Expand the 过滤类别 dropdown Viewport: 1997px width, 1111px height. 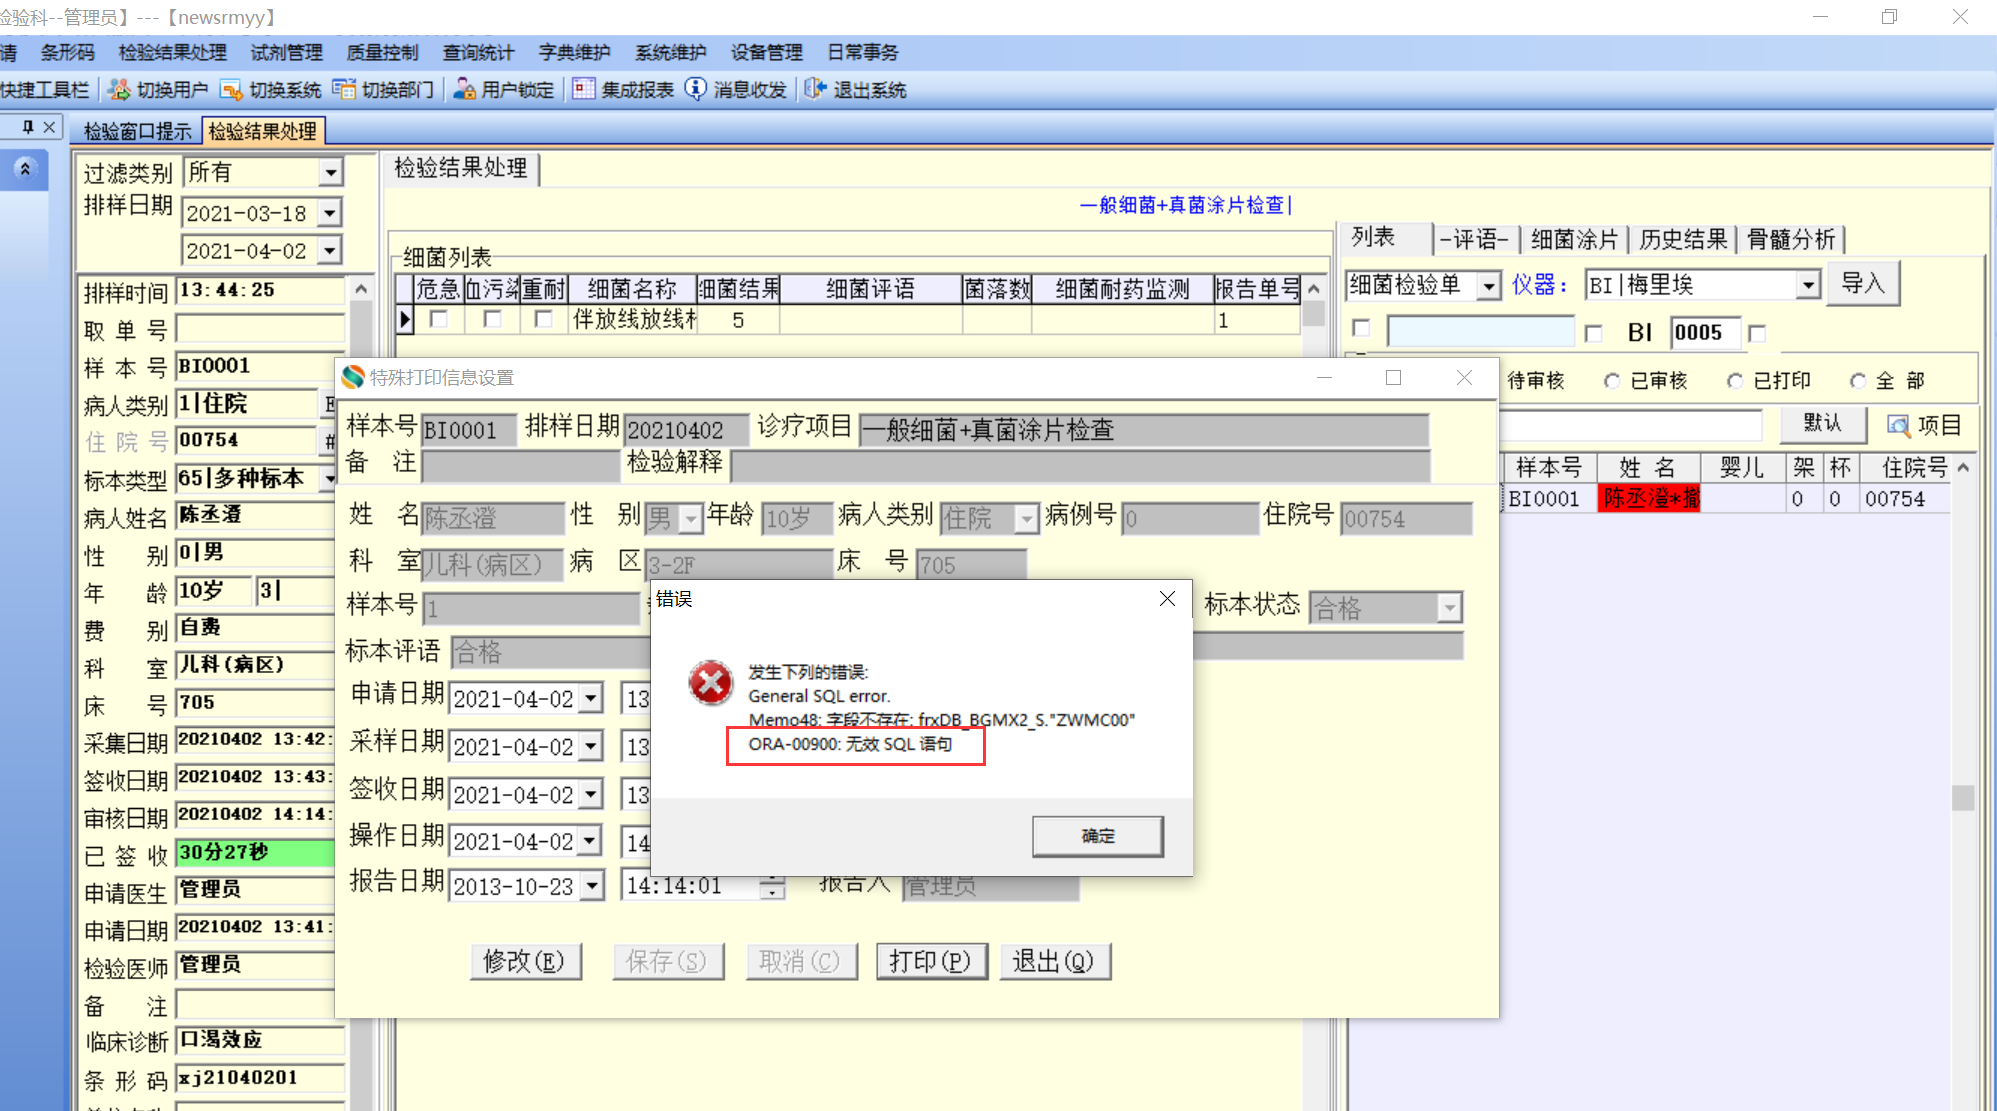click(330, 173)
